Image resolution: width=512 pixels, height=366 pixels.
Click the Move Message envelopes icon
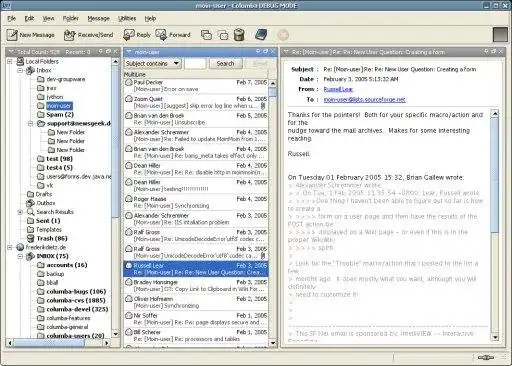(x=223, y=35)
